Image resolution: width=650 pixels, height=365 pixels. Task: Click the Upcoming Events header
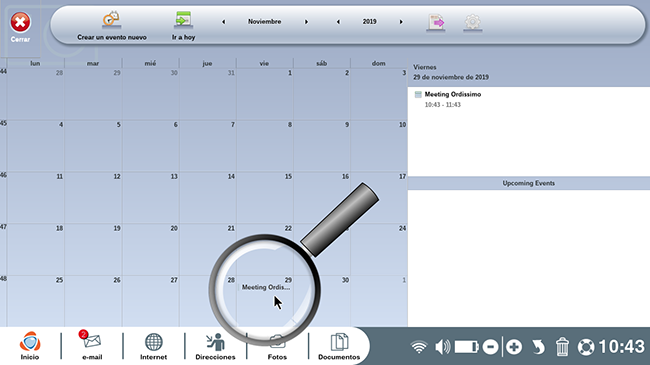tap(529, 183)
